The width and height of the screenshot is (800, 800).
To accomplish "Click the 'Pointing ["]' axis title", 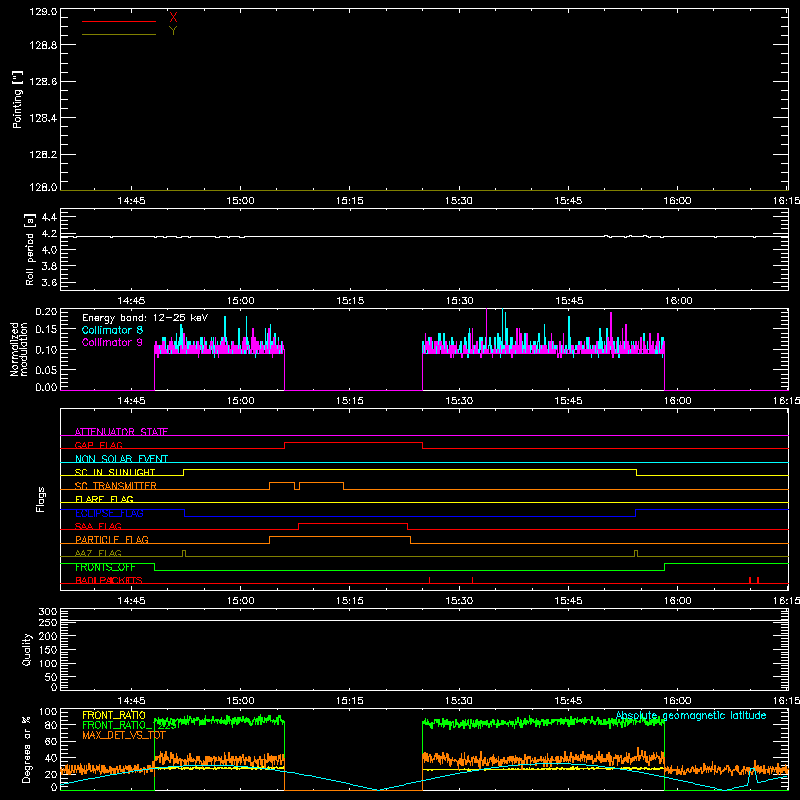I will point(17,99).
